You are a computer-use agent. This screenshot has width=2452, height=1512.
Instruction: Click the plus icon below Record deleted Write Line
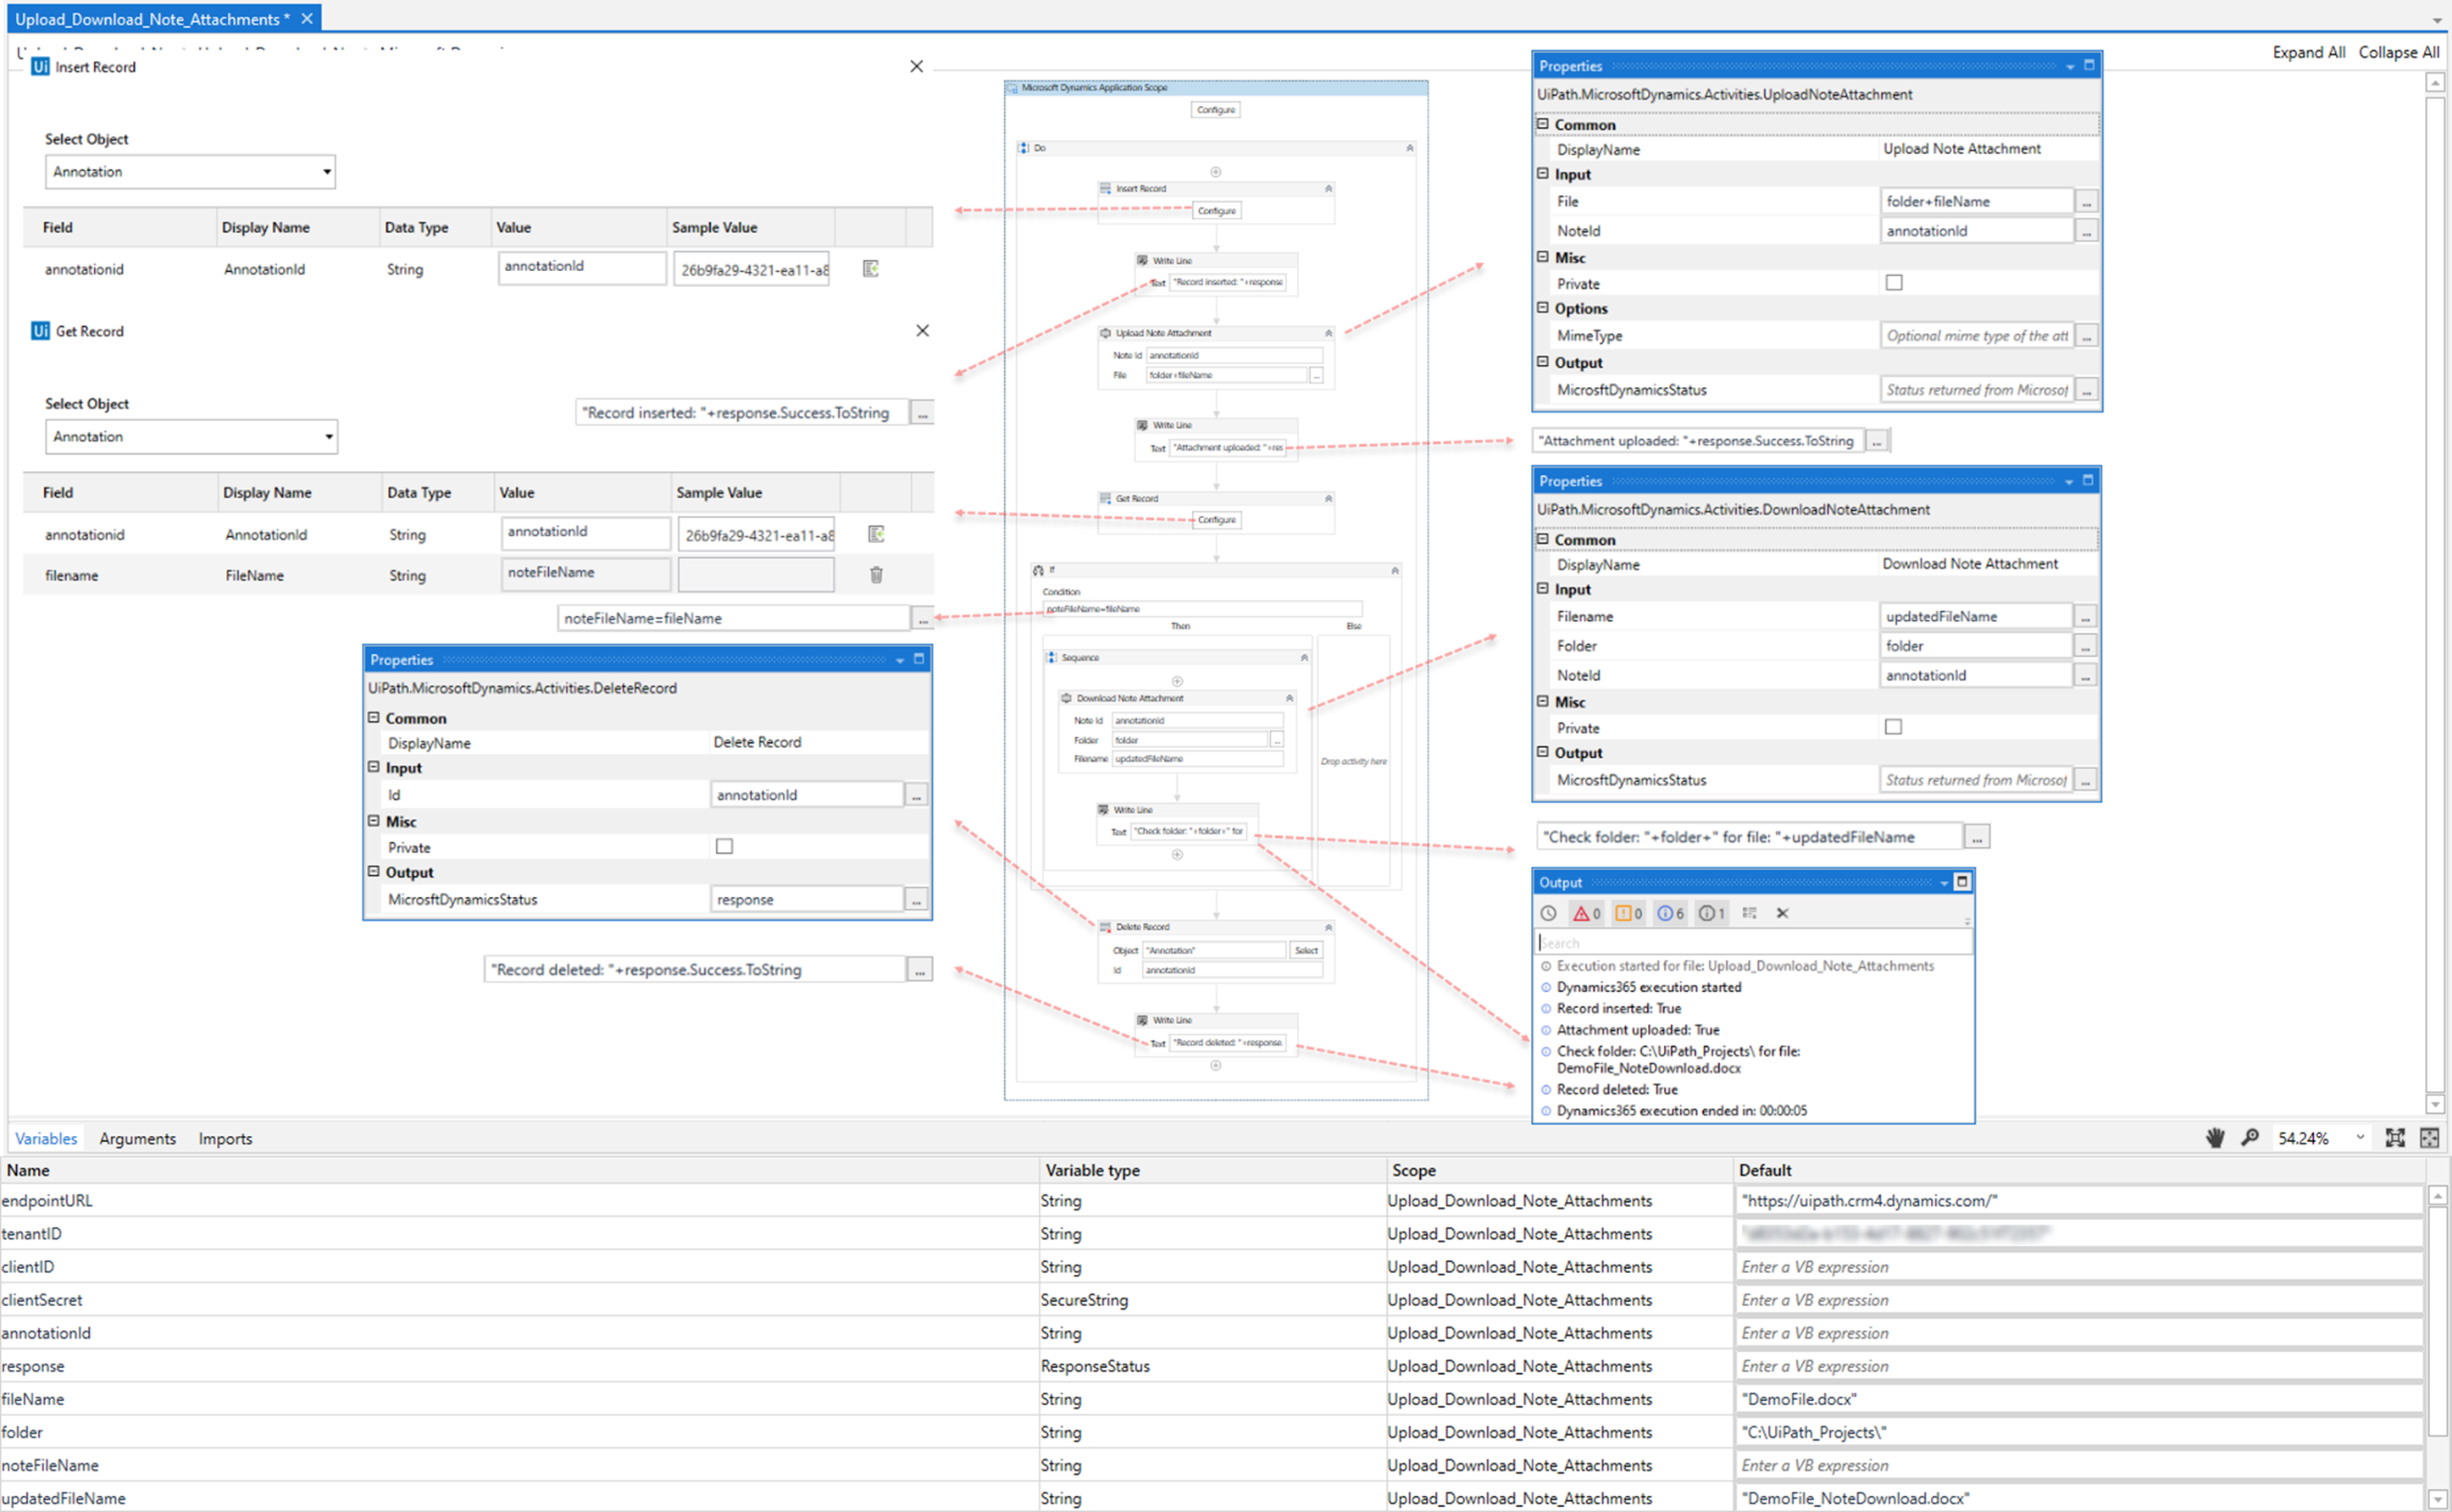1216,1066
